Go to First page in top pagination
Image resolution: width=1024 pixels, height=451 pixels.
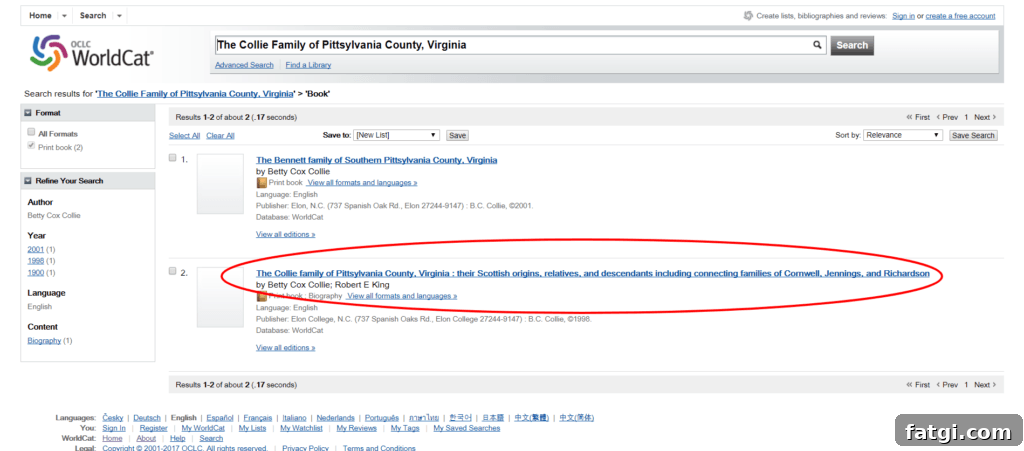[918, 117]
